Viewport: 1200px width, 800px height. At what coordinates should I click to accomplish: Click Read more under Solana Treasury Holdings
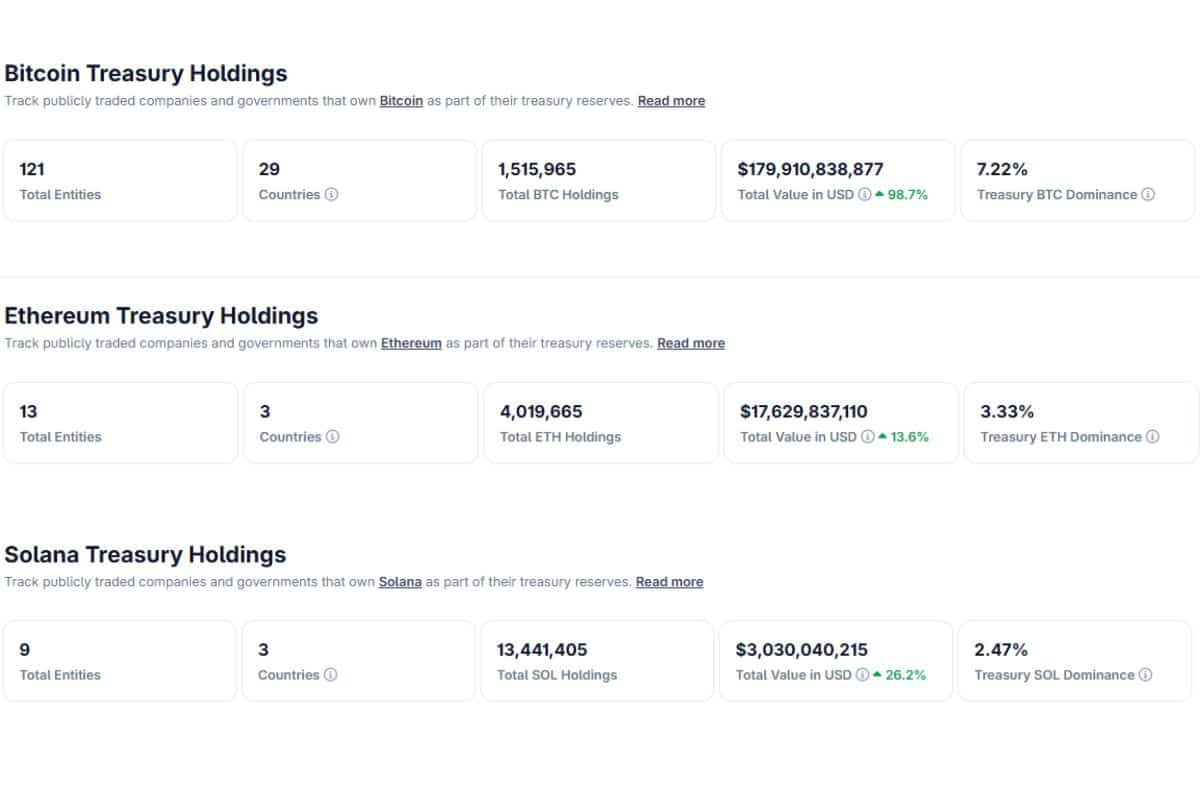tap(669, 582)
